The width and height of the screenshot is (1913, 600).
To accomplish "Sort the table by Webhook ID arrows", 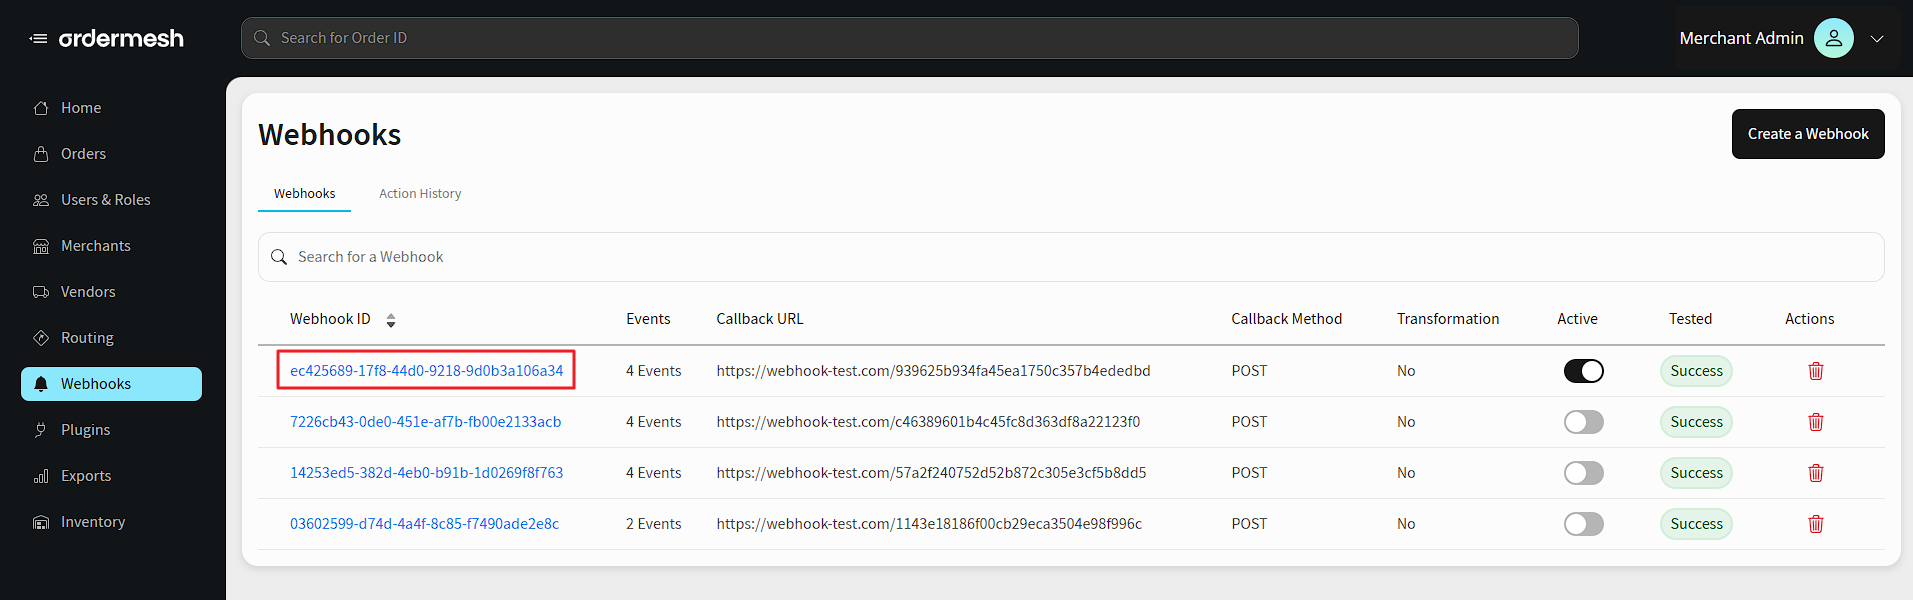I will click(391, 320).
